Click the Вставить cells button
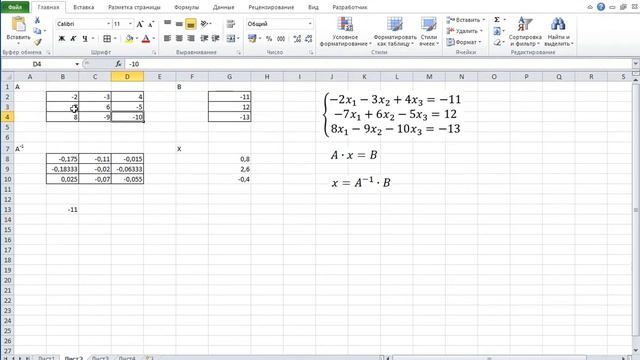 tap(465, 20)
